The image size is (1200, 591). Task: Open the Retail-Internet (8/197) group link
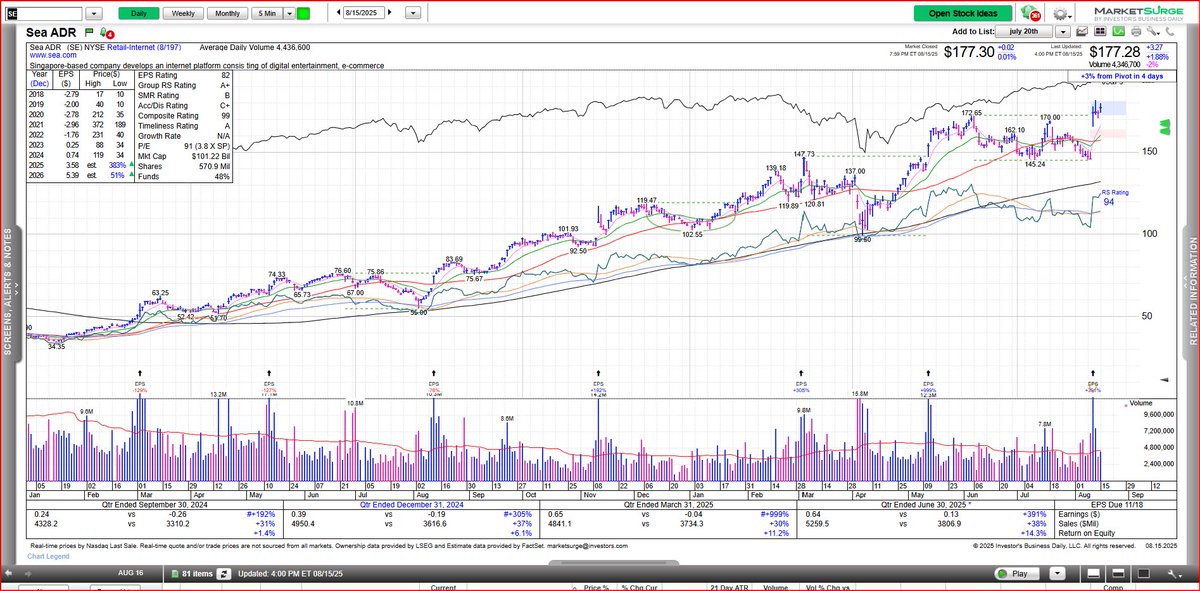(x=144, y=47)
